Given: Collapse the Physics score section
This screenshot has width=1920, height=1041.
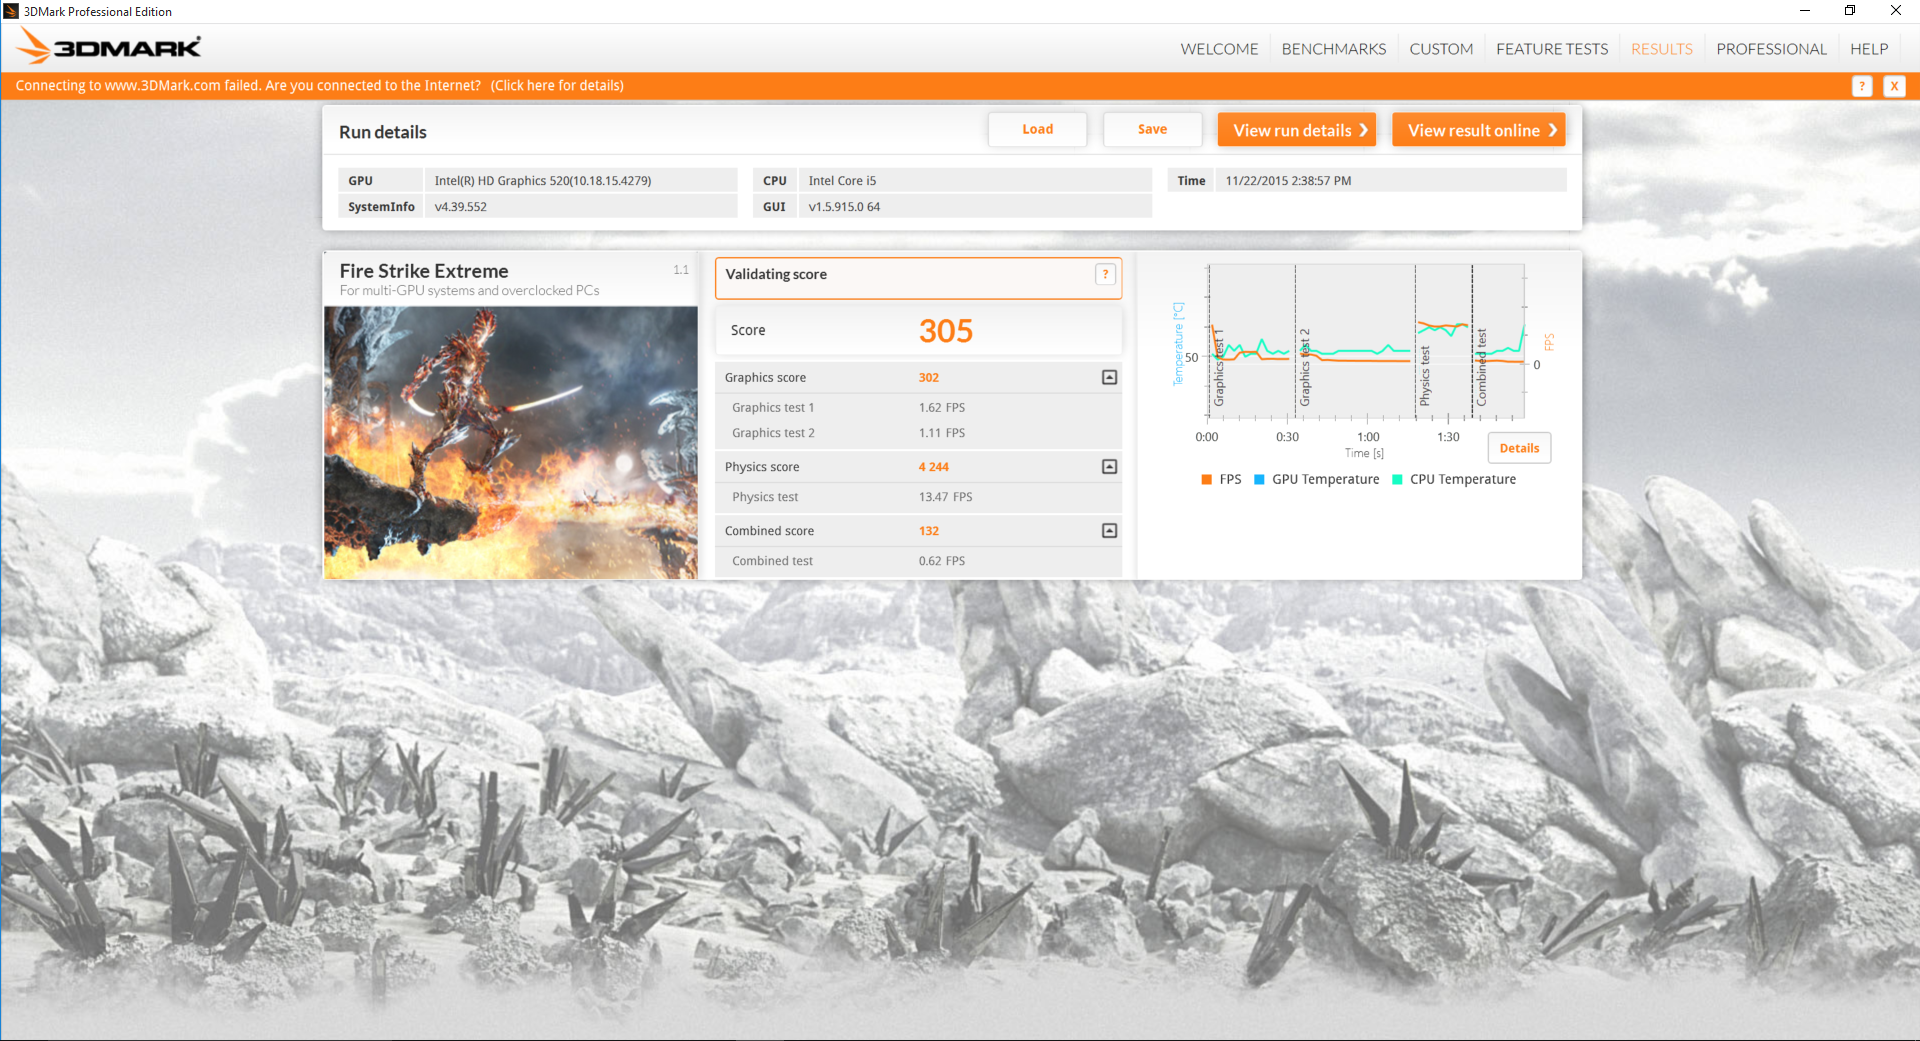Looking at the screenshot, I should tap(1109, 467).
